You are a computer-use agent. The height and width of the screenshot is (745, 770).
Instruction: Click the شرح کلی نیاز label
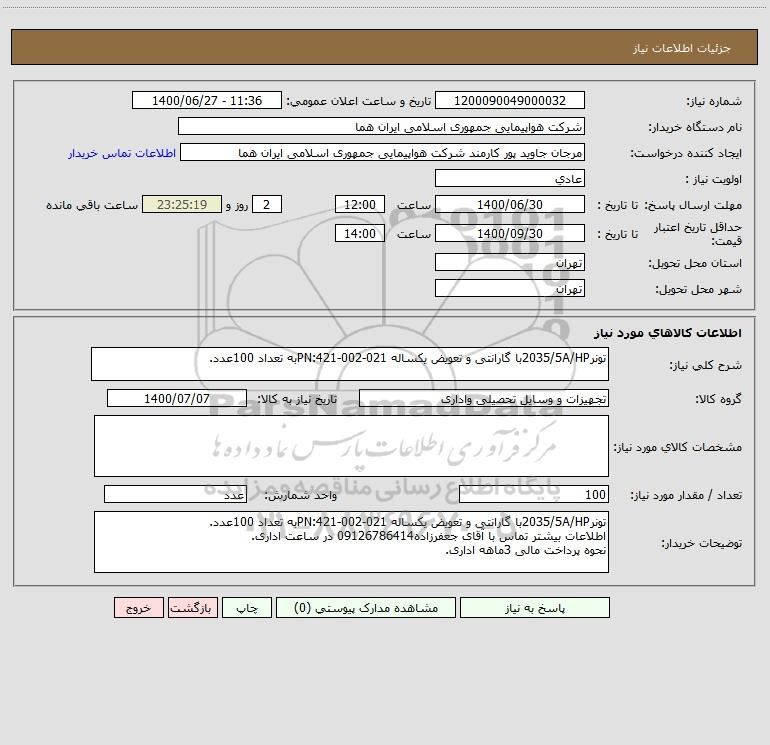705,365
